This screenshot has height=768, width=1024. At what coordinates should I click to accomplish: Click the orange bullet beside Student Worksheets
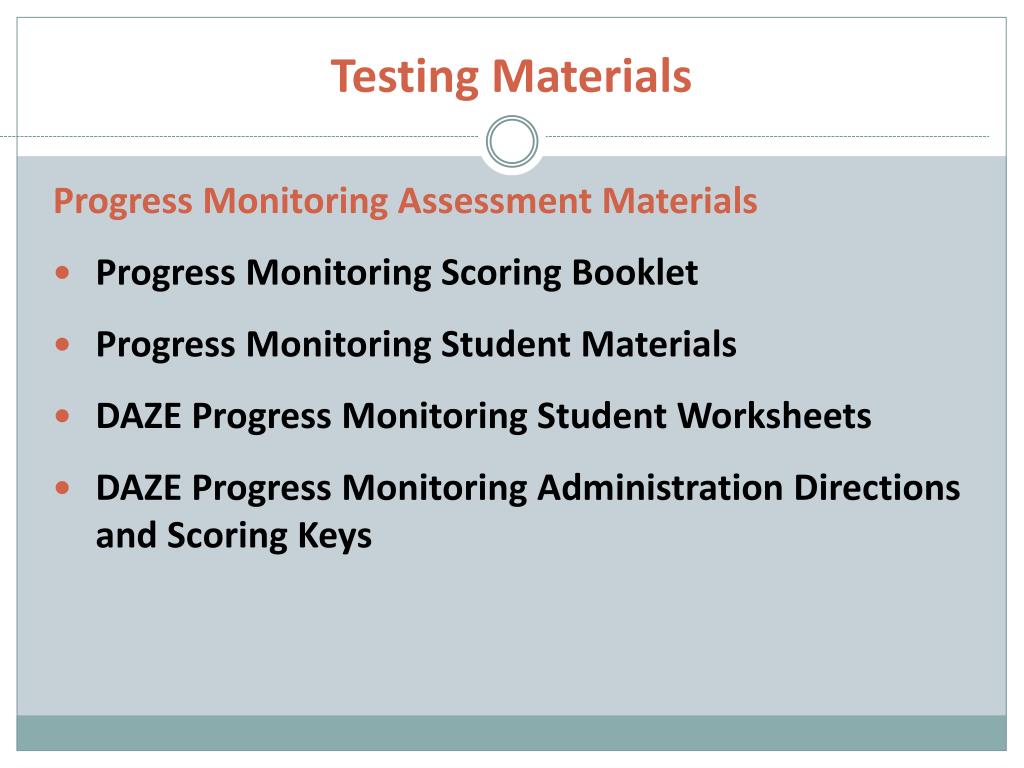click(63, 416)
